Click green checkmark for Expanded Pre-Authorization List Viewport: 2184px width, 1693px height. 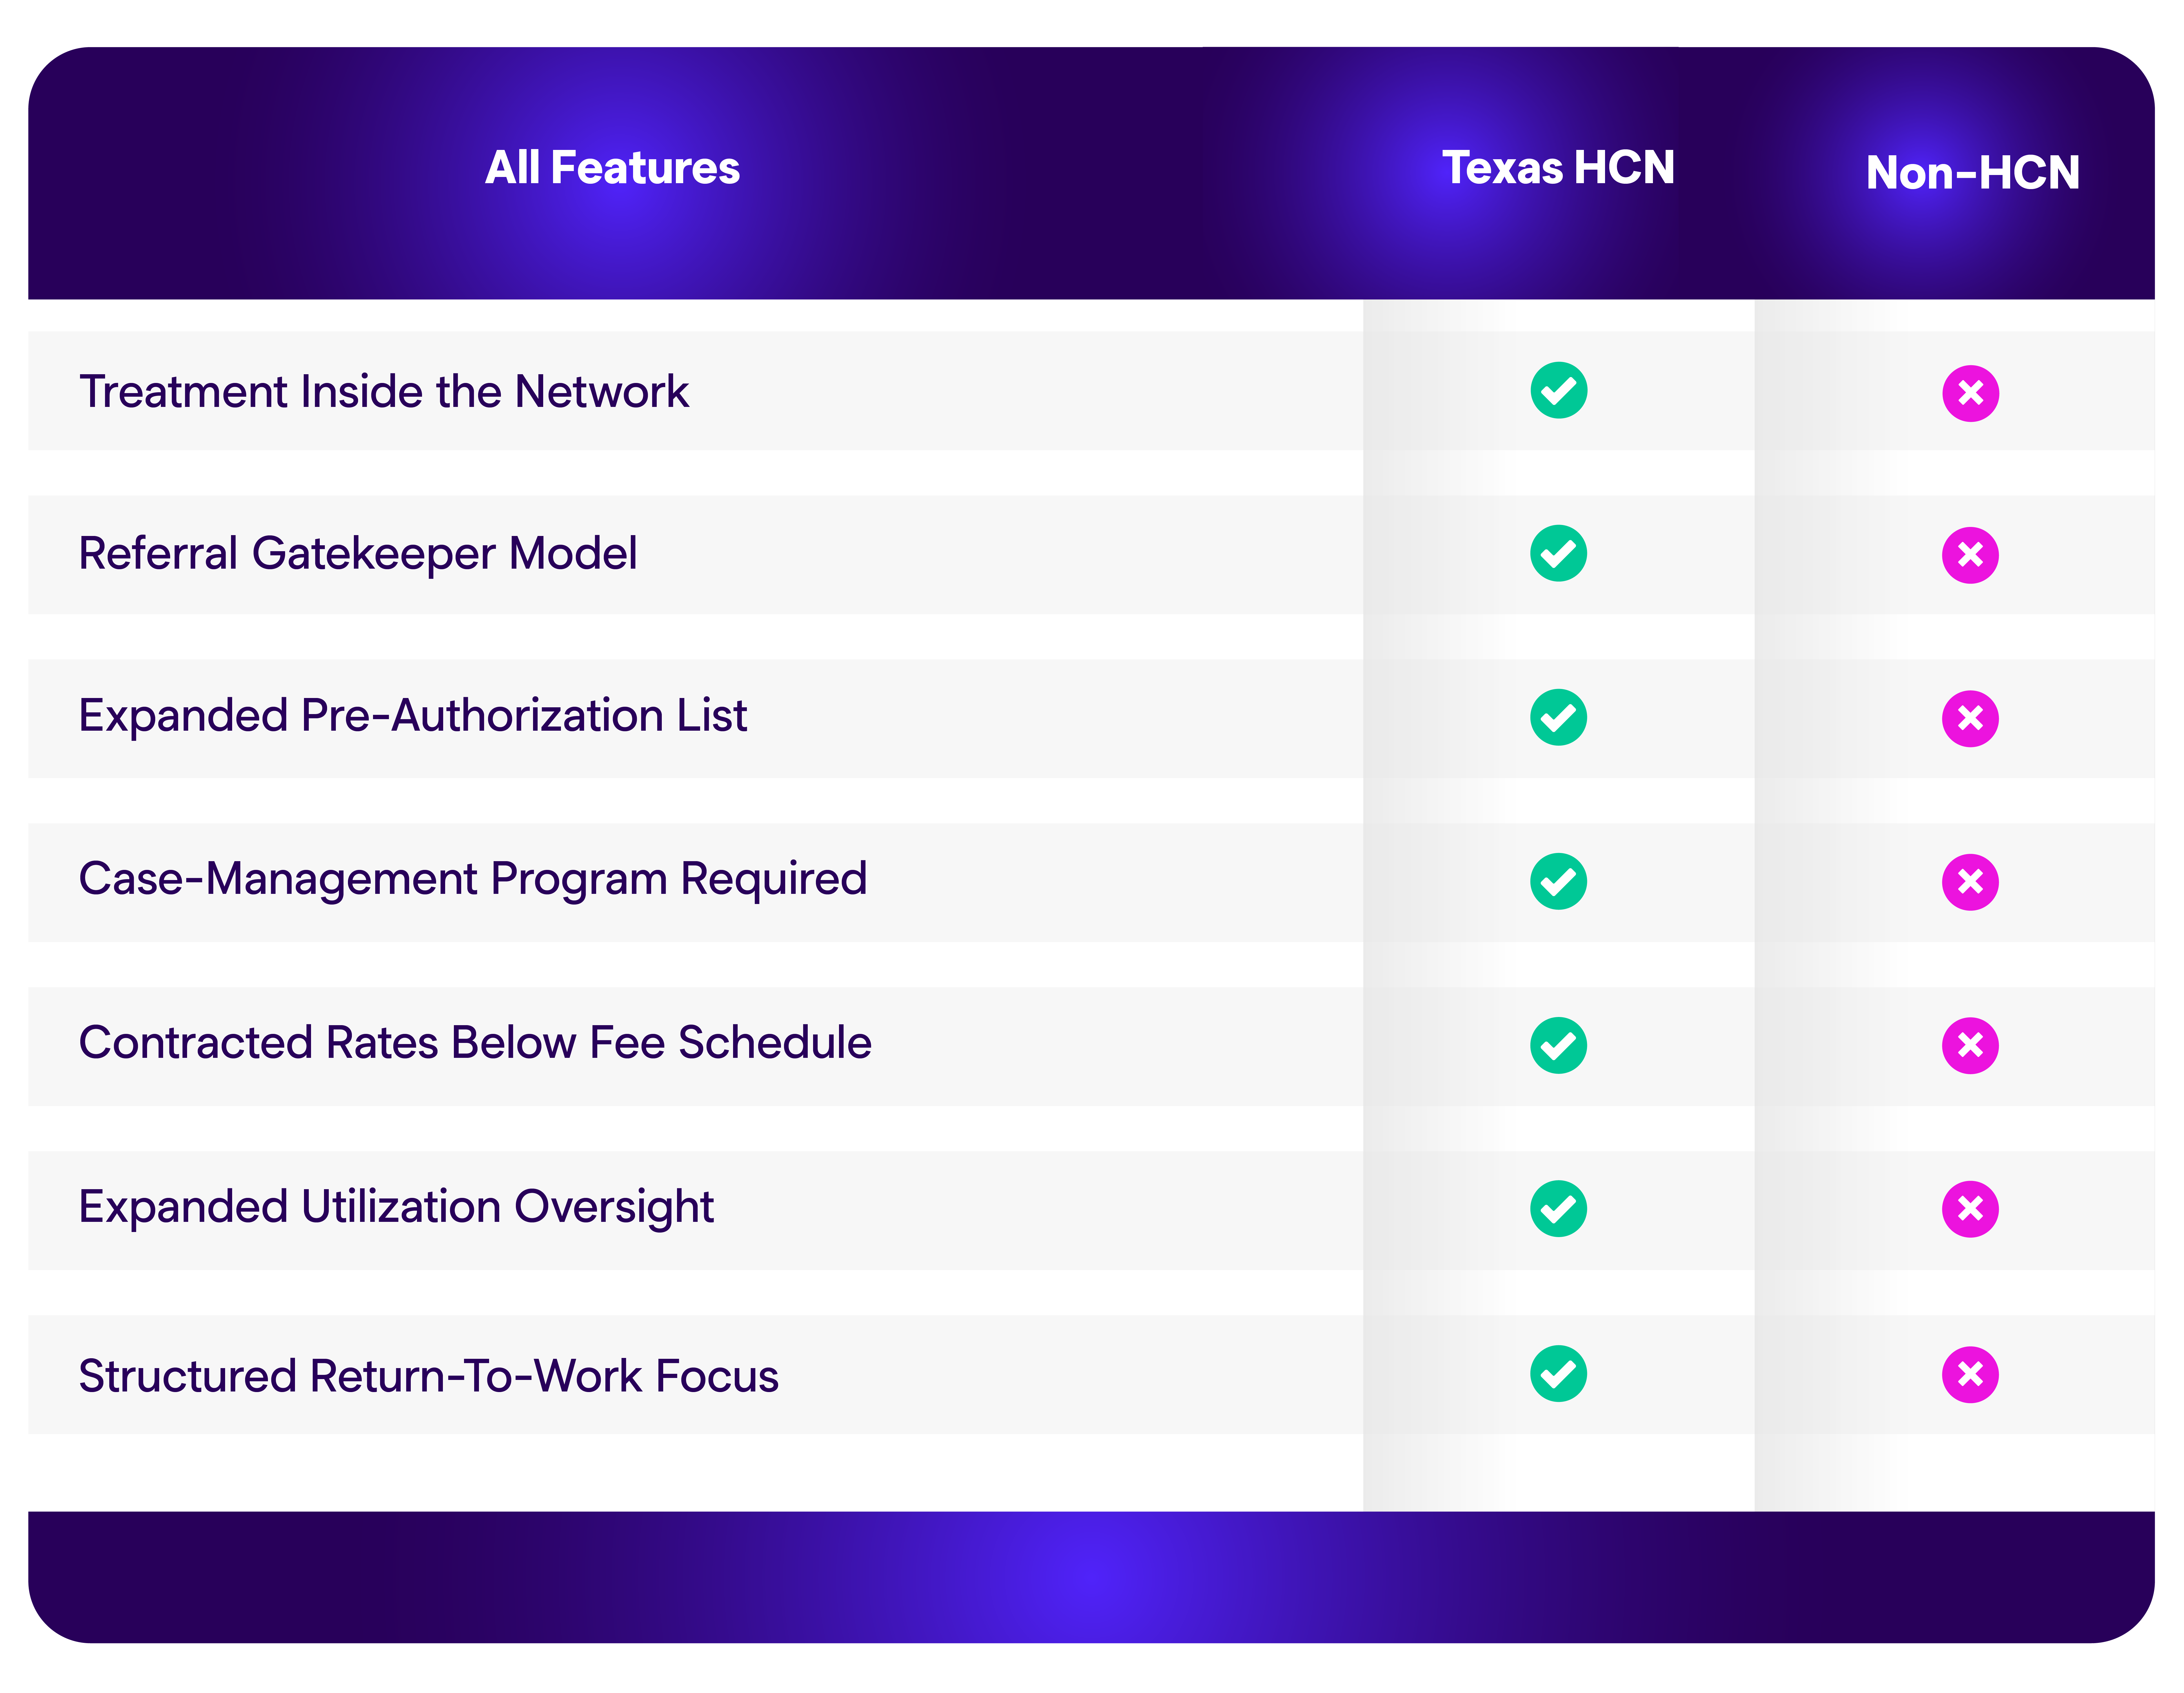[x=1558, y=717]
